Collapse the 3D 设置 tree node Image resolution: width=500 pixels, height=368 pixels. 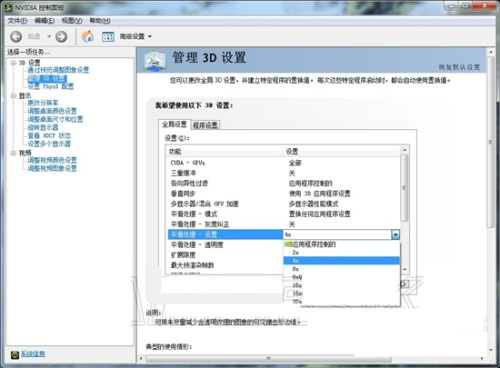tap(13, 62)
